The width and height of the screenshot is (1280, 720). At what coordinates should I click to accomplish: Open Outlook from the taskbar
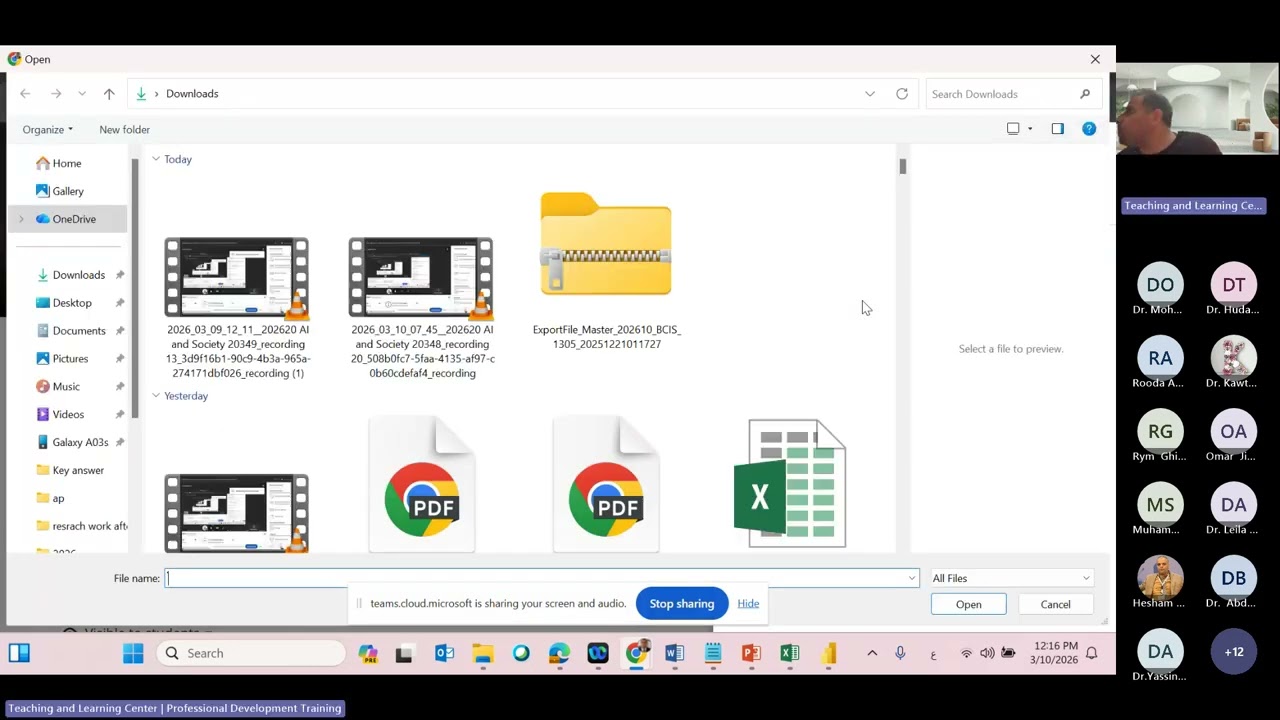click(445, 654)
